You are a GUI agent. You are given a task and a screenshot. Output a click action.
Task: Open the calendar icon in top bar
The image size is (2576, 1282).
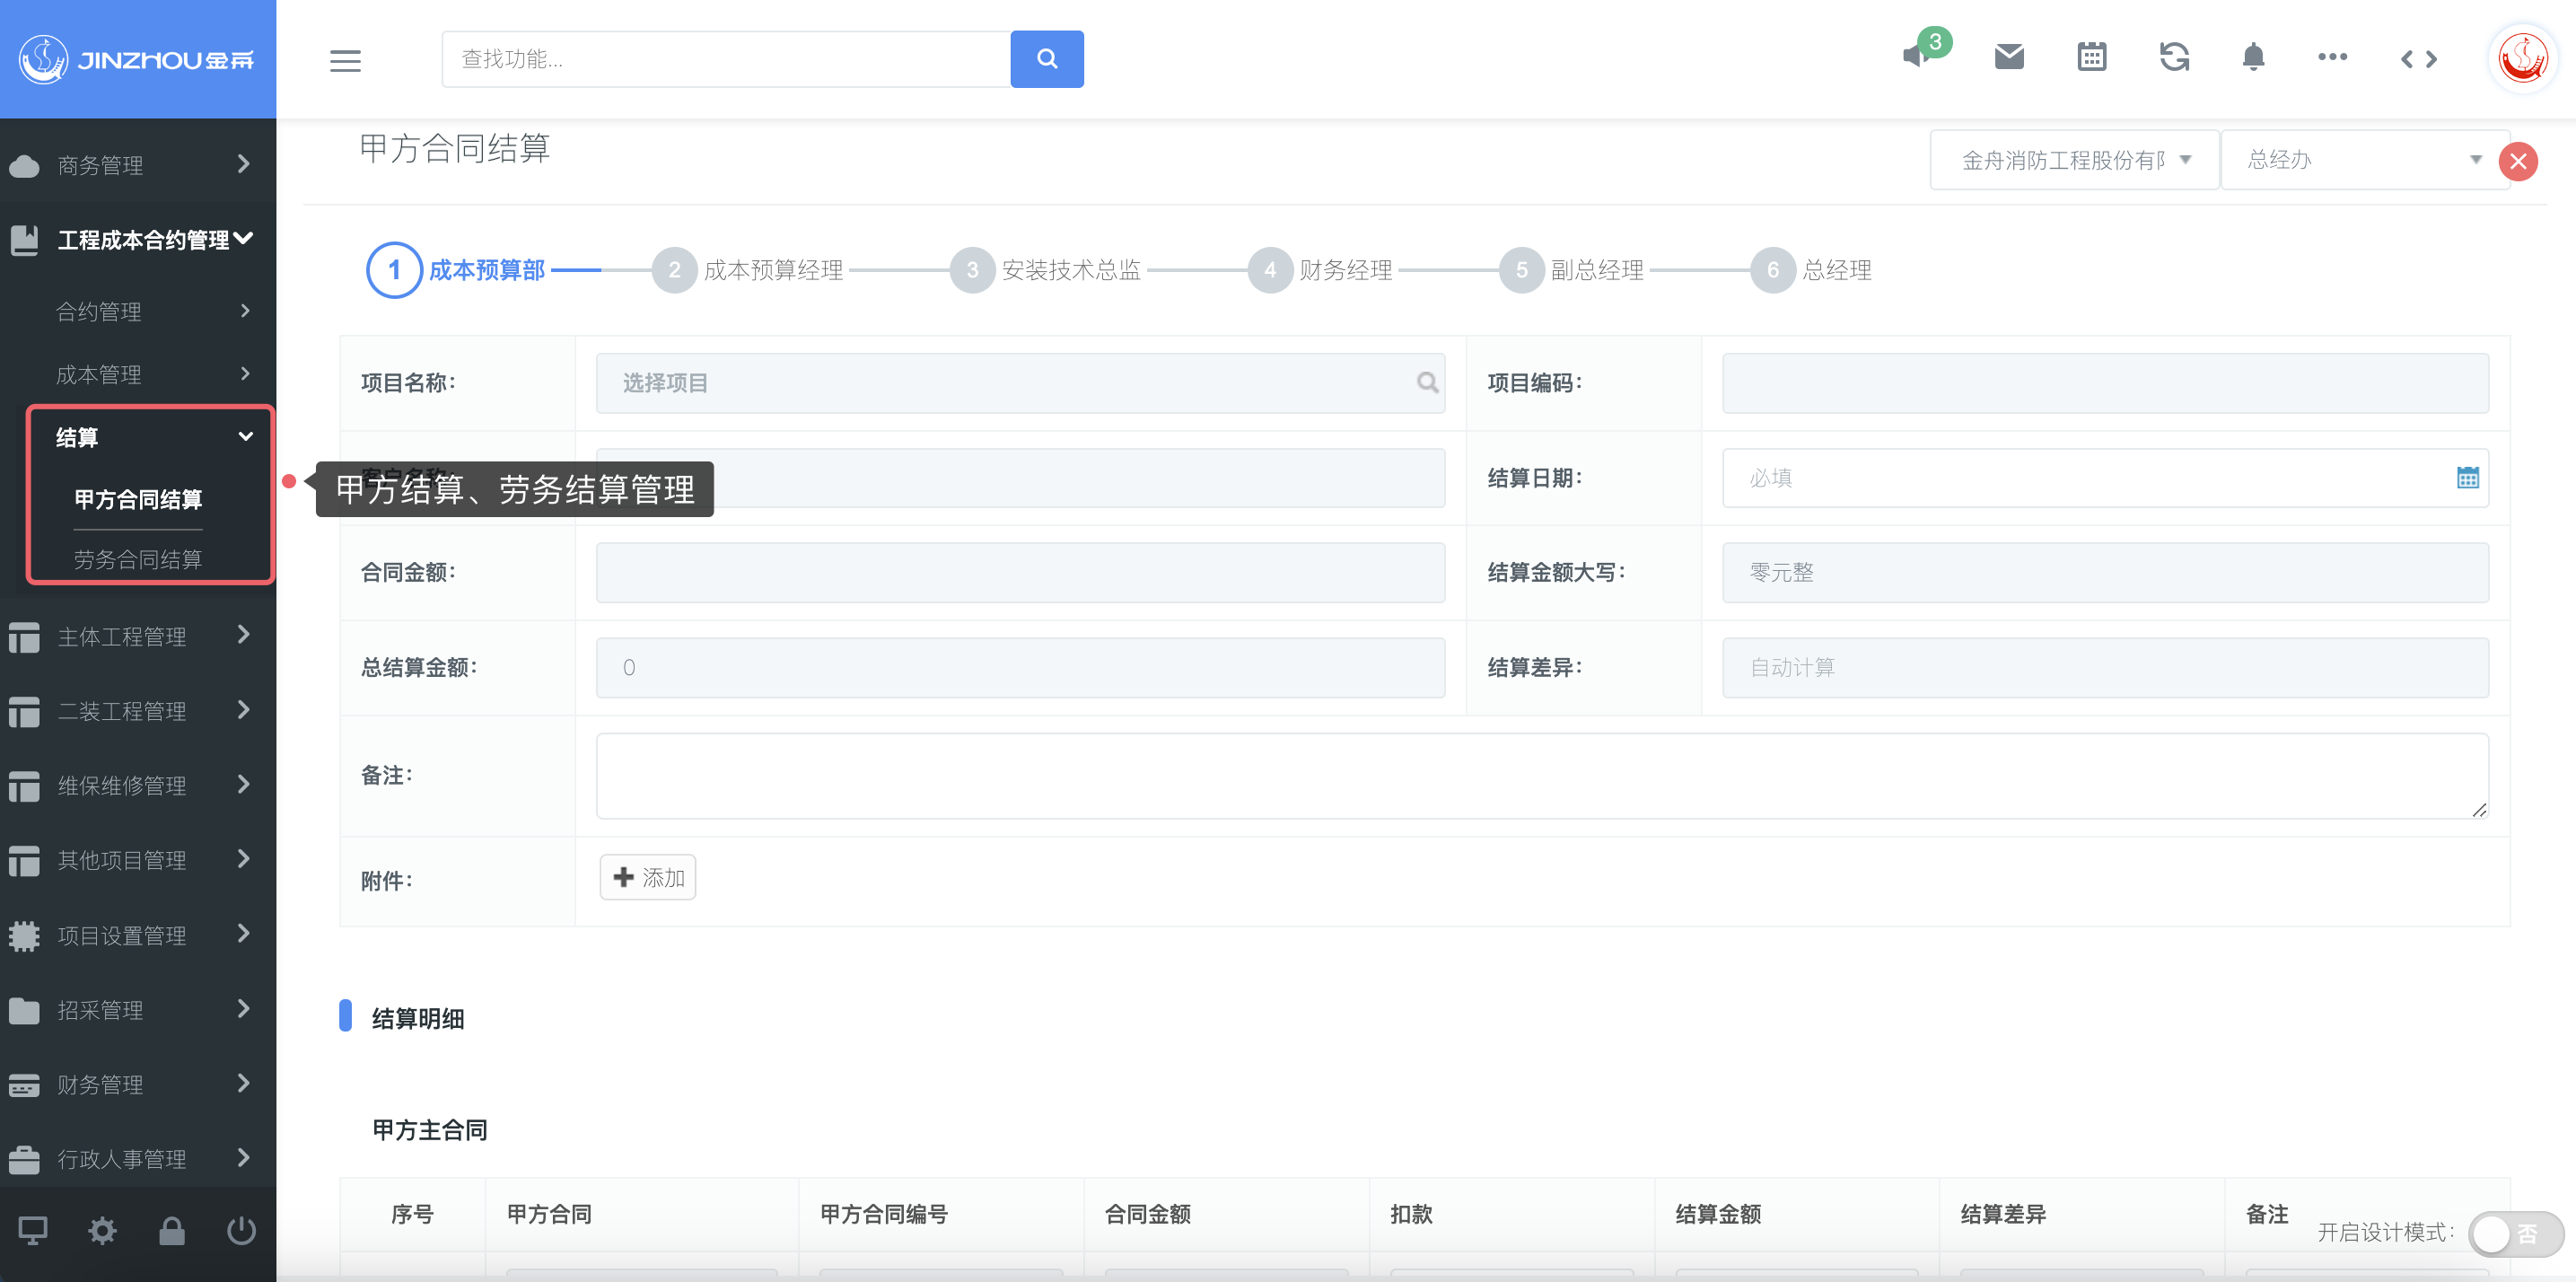pyautogui.click(x=2091, y=57)
